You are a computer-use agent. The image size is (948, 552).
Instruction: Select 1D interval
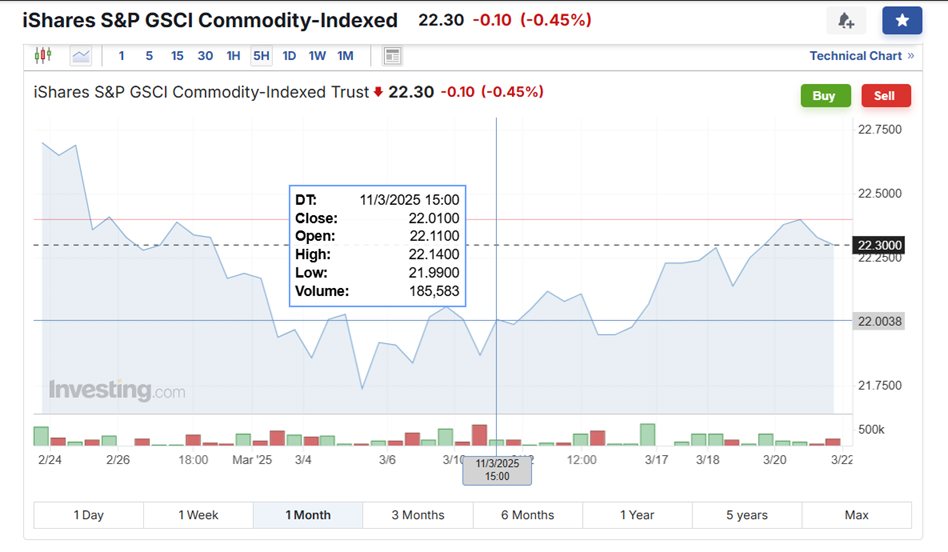point(289,56)
